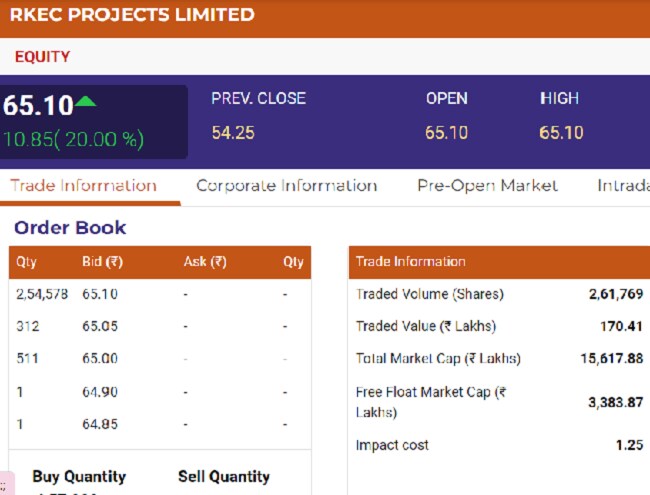
Task: Open the Trade Information tab
Action: (x=83, y=185)
